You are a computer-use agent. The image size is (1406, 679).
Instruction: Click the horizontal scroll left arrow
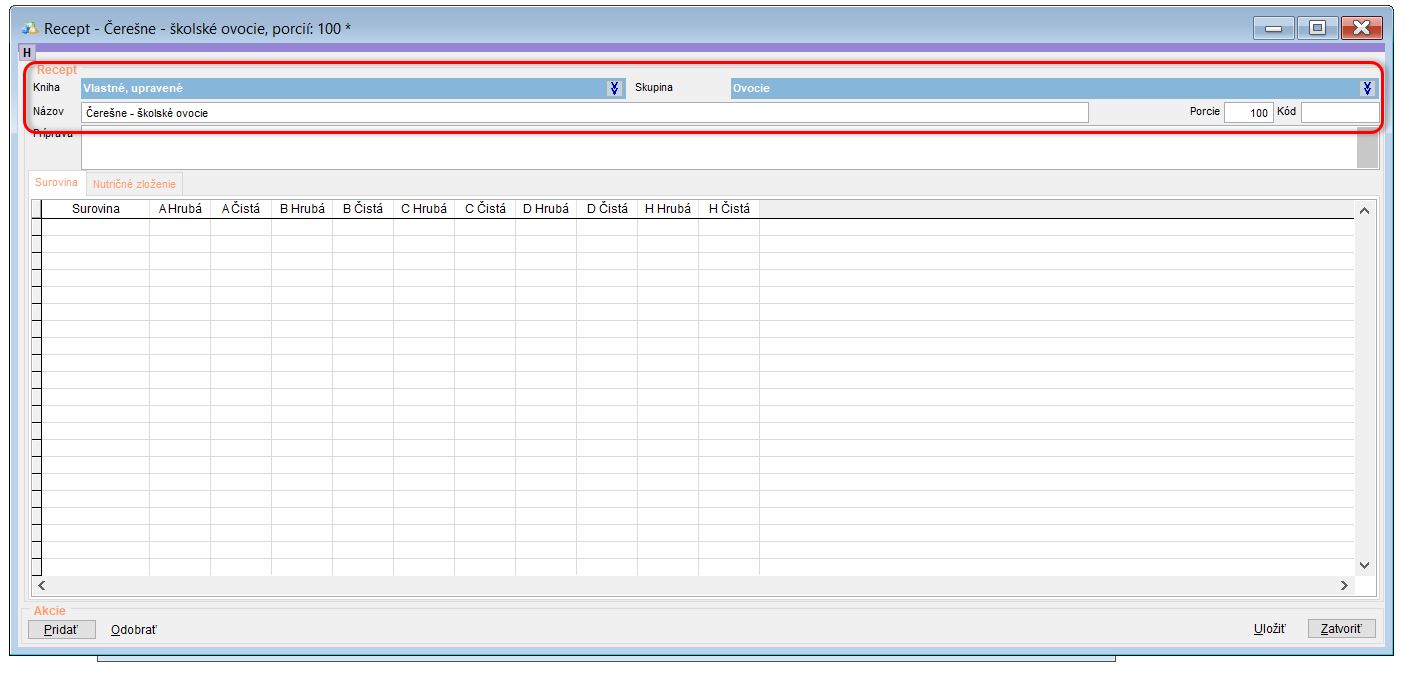[41, 586]
